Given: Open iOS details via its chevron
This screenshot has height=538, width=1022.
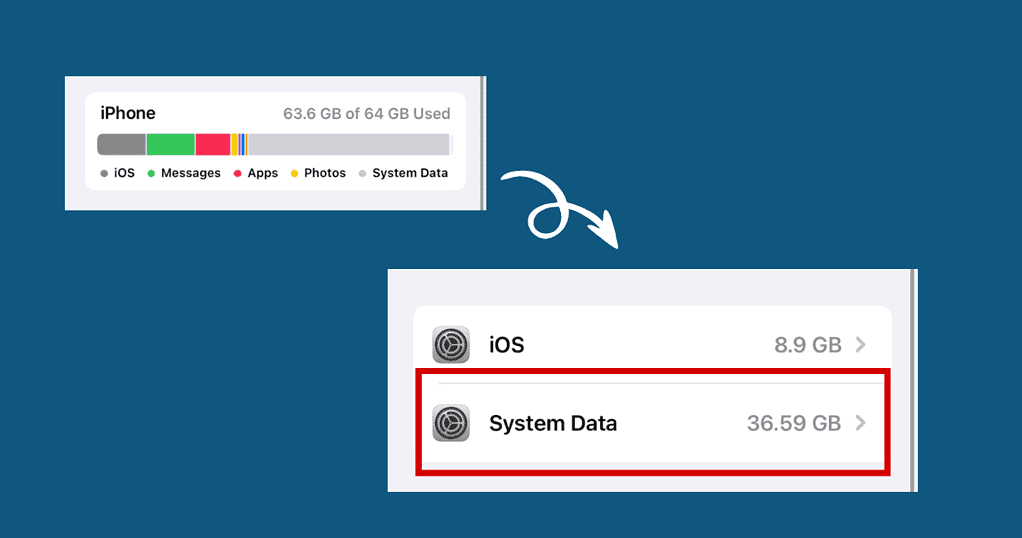Looking at the screenshot, I should (860, 345).
